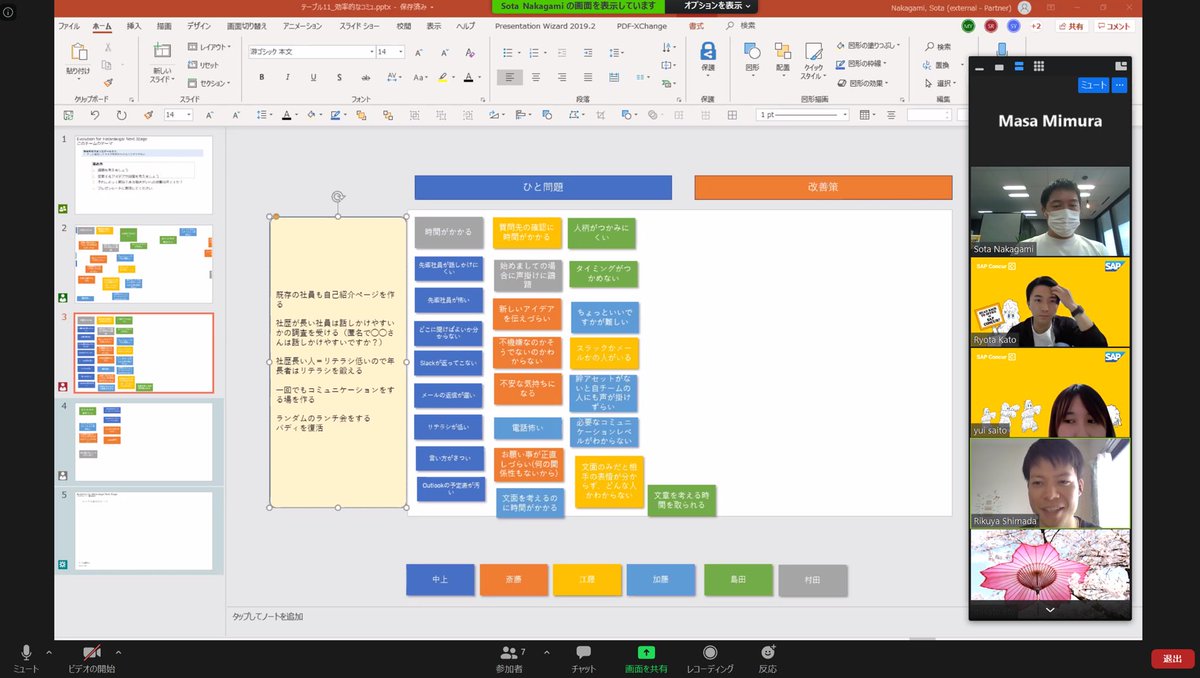Select slide 2 thumbnail
Screen dimensions: 1200x678
click(x=144, y=263)
